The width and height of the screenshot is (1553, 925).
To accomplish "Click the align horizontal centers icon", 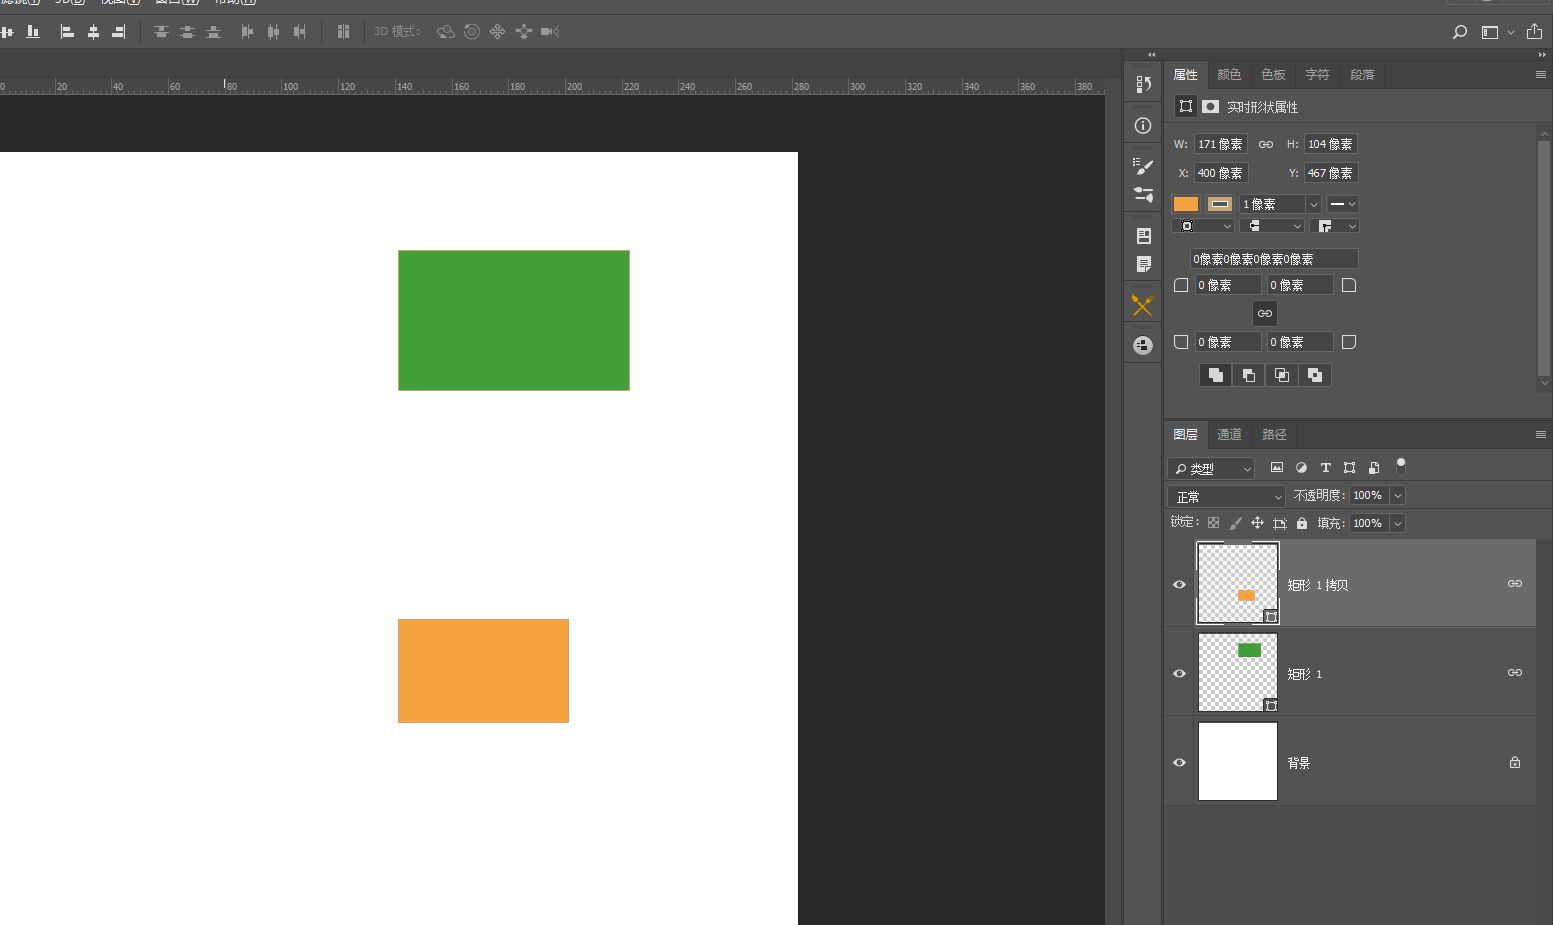I will point(93,32).
